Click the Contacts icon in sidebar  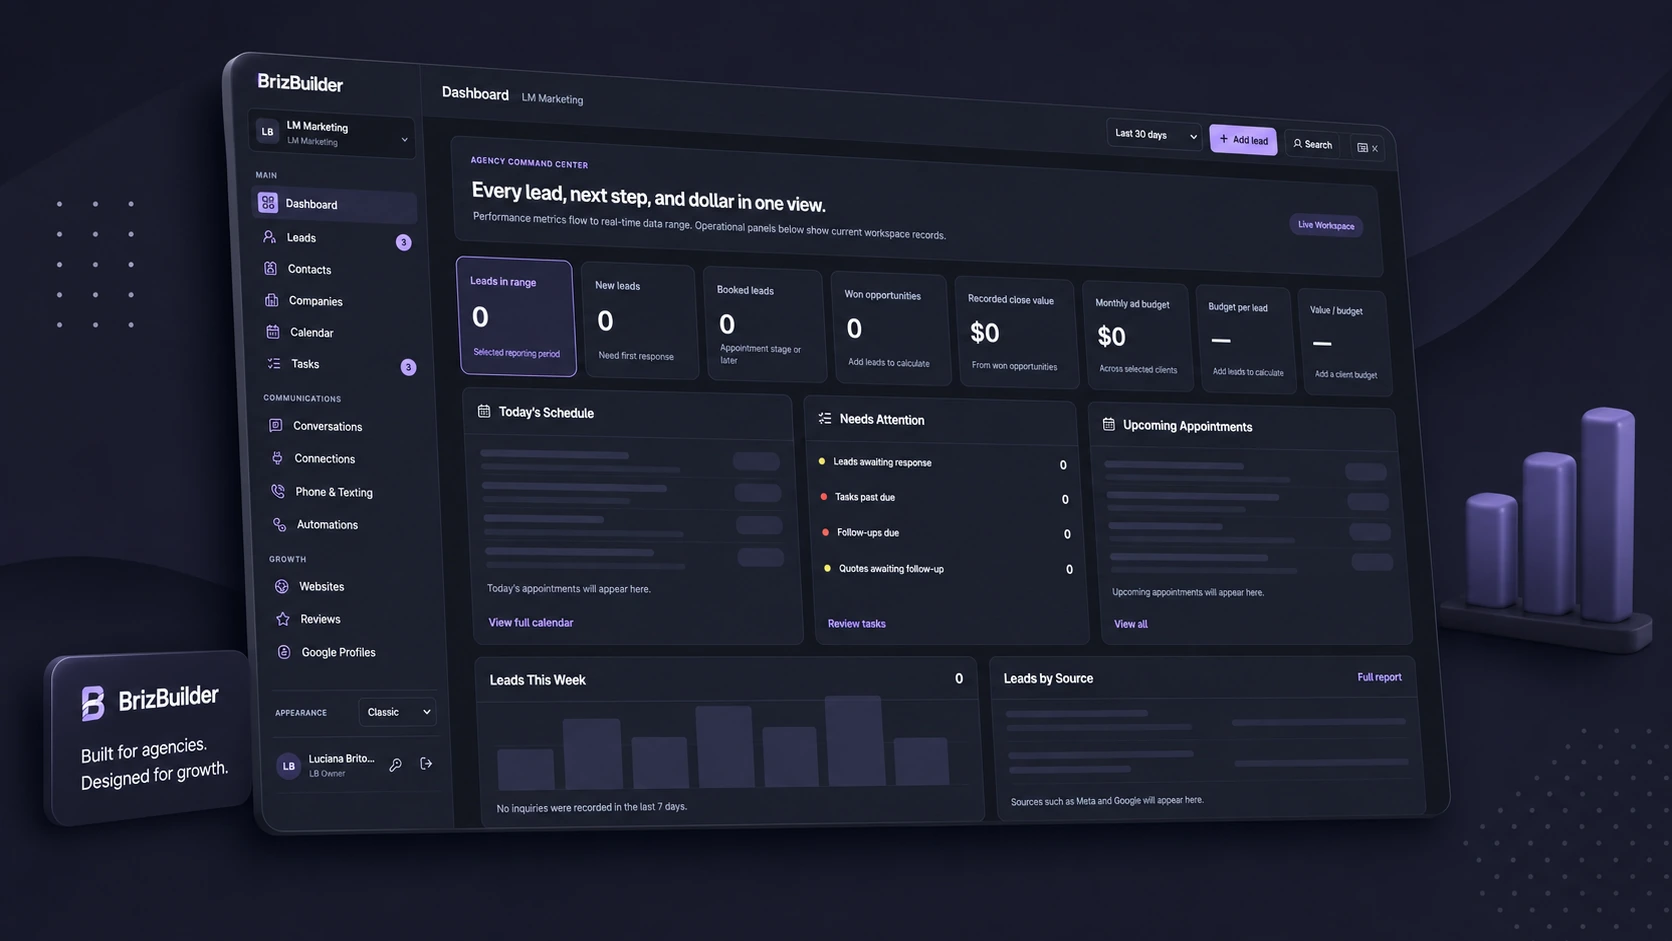270,268
